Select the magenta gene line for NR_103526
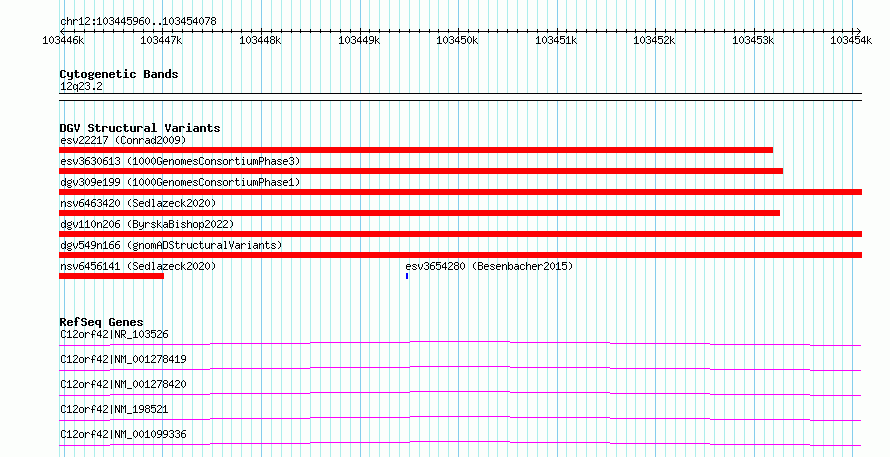890x457 pixels. 460,343
